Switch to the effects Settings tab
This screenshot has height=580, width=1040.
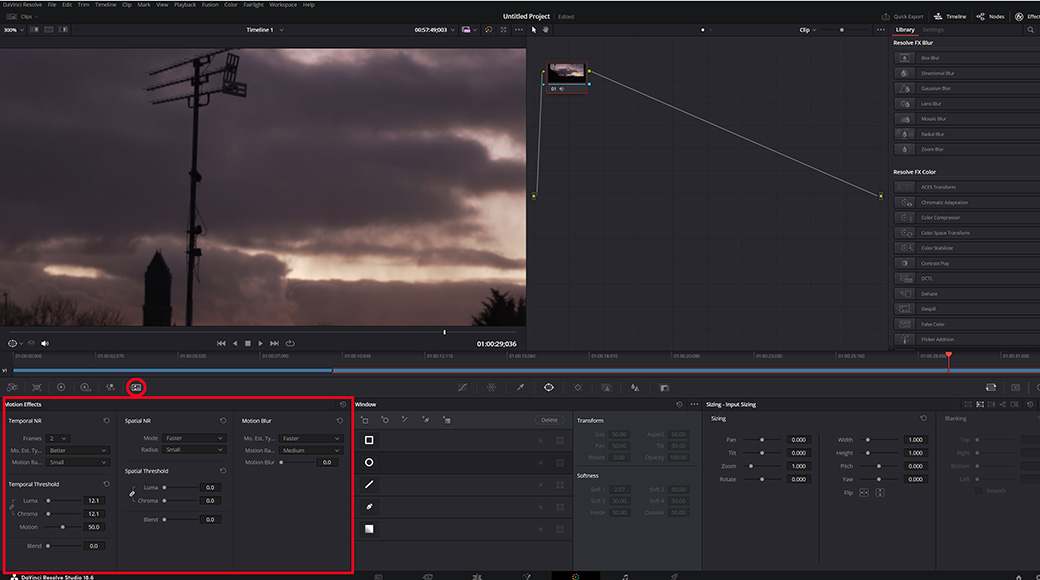coord(933,30)
